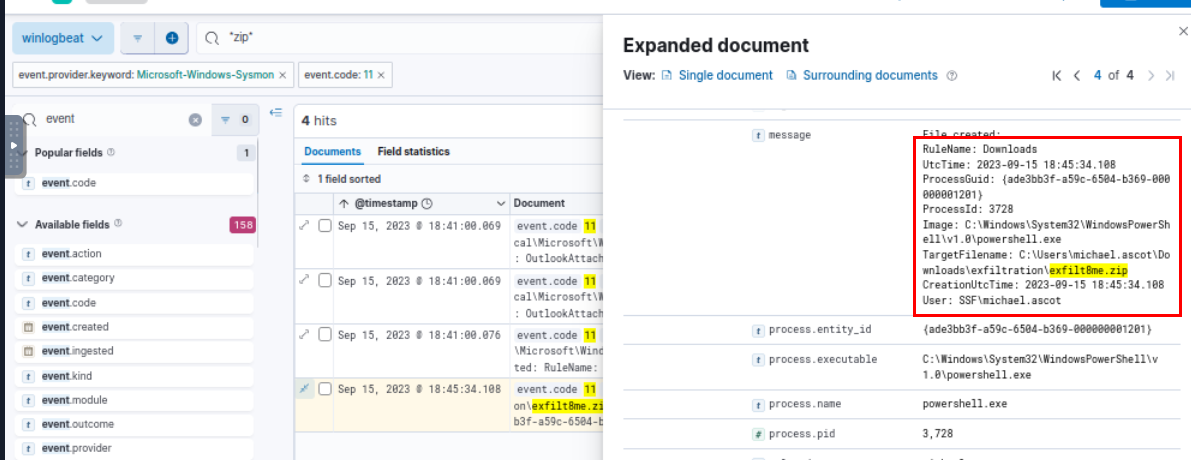Screen dimensions: 1191x460
Task: Select the Documents tab
Action: 332,152
